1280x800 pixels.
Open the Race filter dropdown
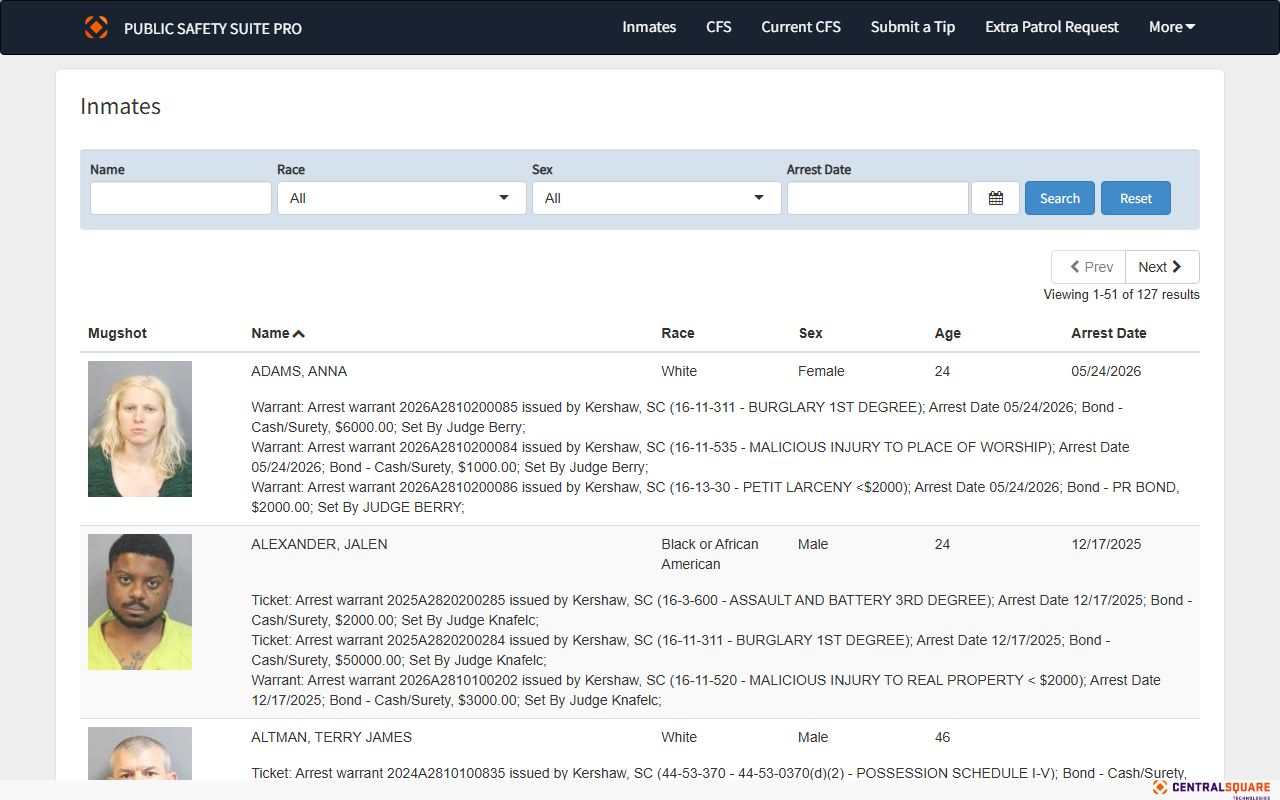(x=402, y=198)
